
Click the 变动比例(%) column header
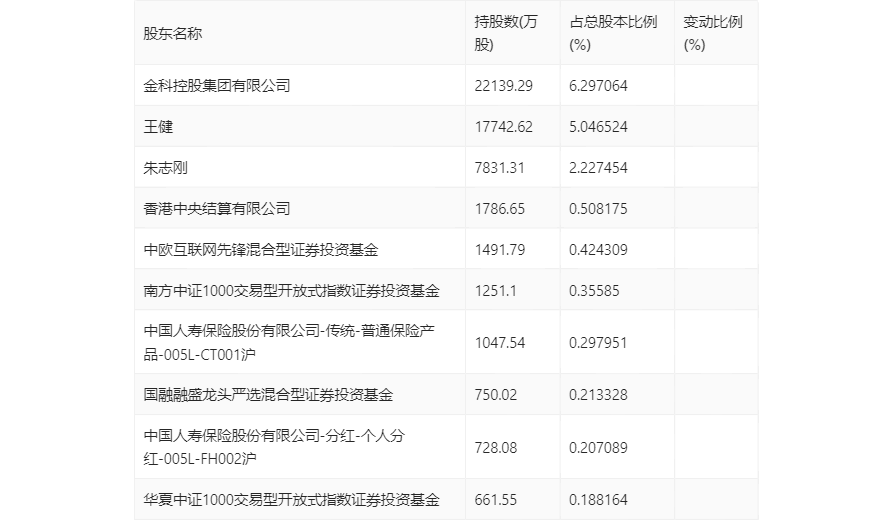click(x=712, y=33)
